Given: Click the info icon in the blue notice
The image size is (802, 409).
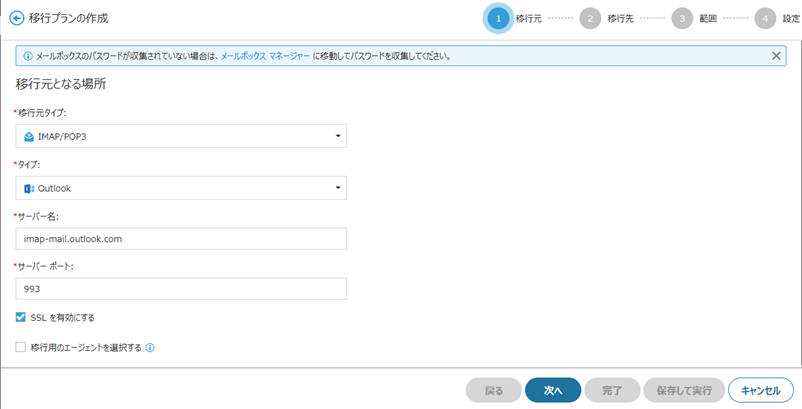Looking at the screenshot, I should point(28,56).
